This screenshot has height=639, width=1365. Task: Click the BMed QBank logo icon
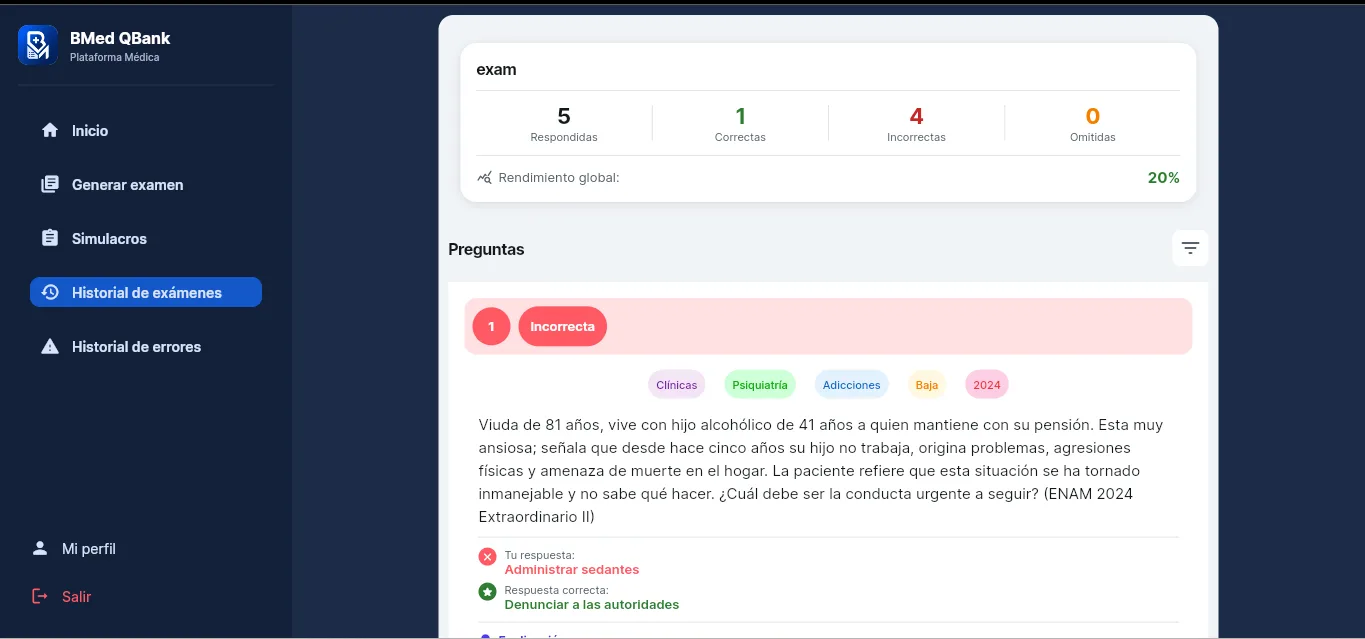pyautogui.click(x=38, y=45)
